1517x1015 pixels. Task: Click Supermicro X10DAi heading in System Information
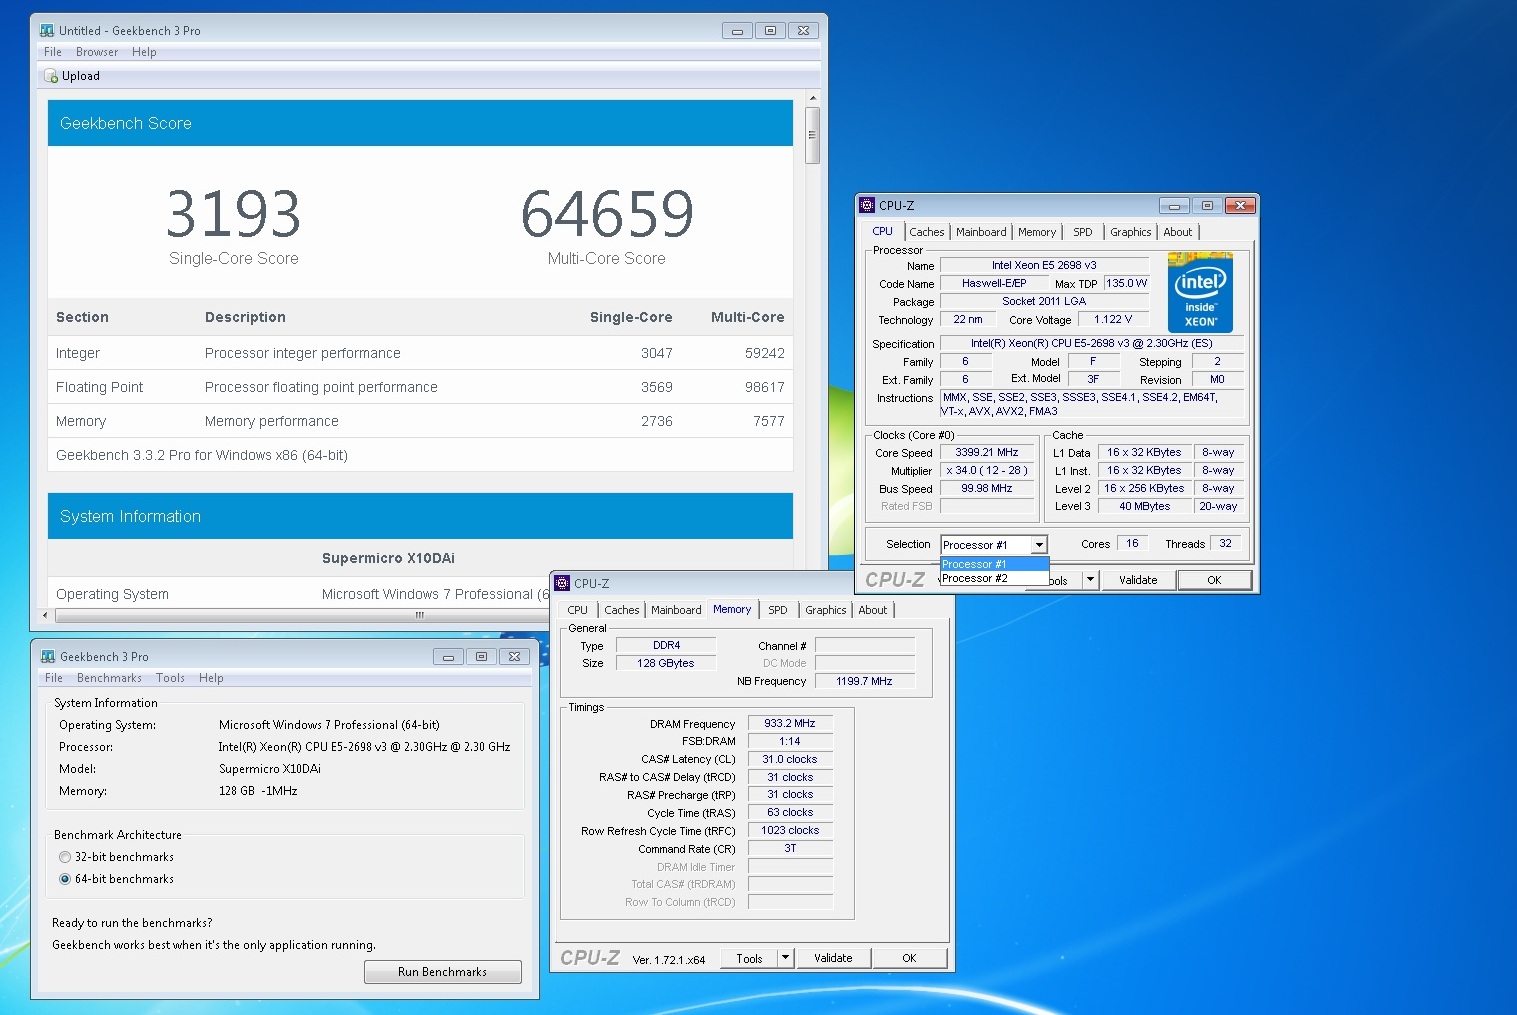[x=388, y=558]
